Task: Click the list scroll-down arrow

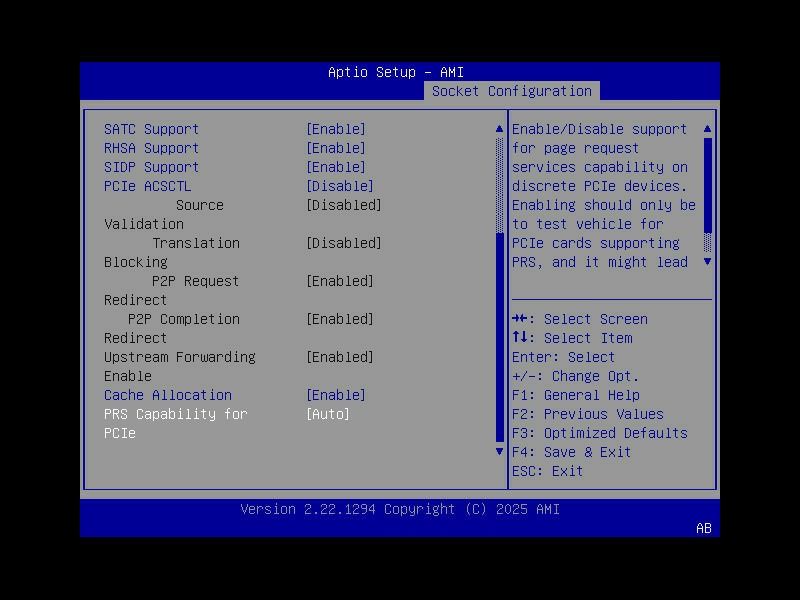Action: click(497, 451)
